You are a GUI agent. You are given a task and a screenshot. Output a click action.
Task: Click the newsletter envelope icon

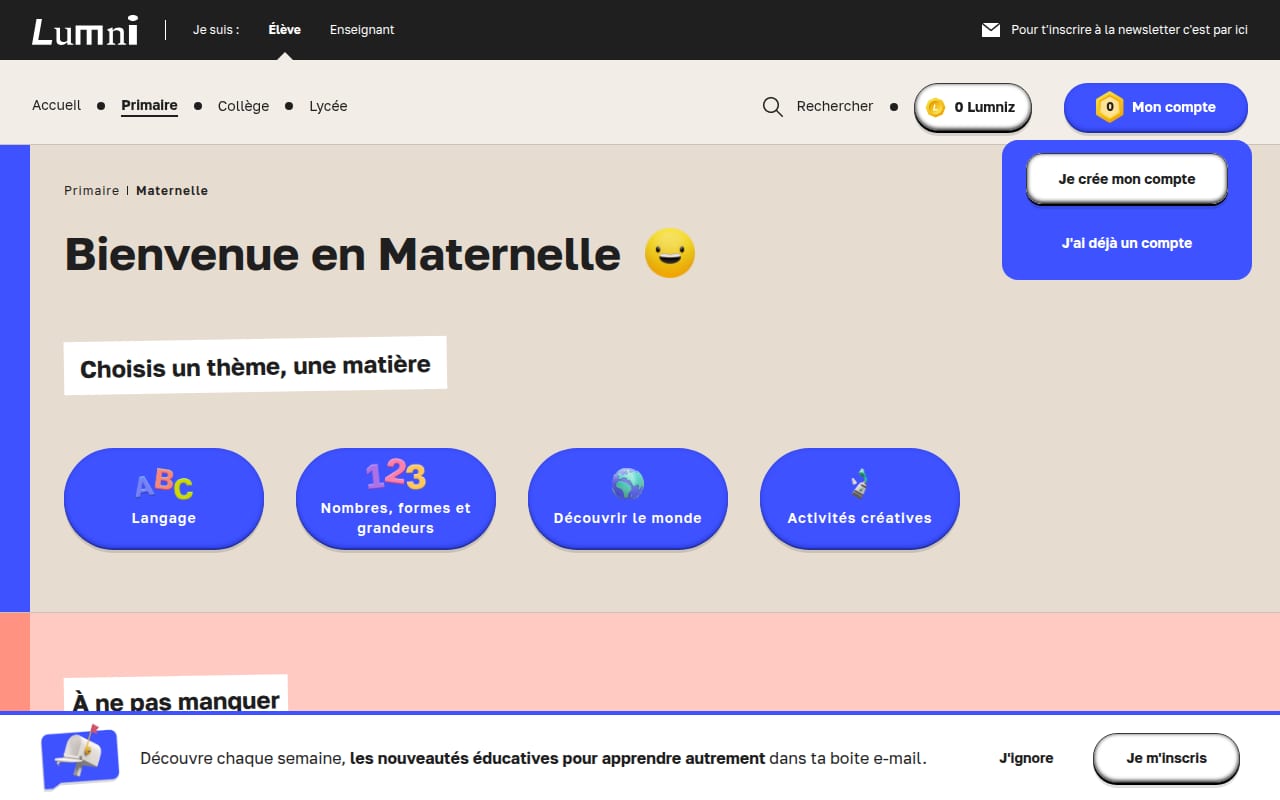tap(991, 30)
